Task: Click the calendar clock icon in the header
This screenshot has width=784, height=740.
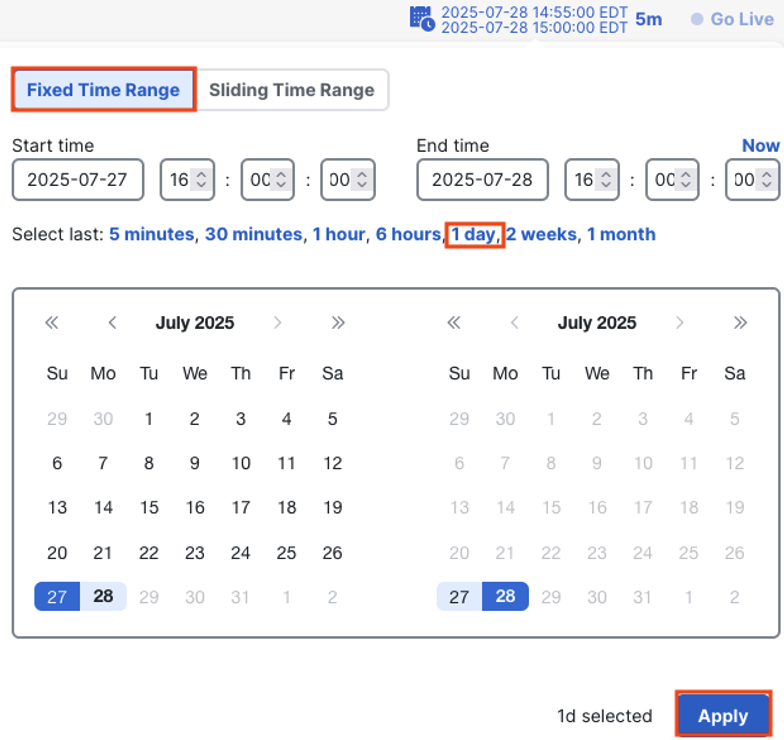Action: pyautogui.click(x=422, y=19)
